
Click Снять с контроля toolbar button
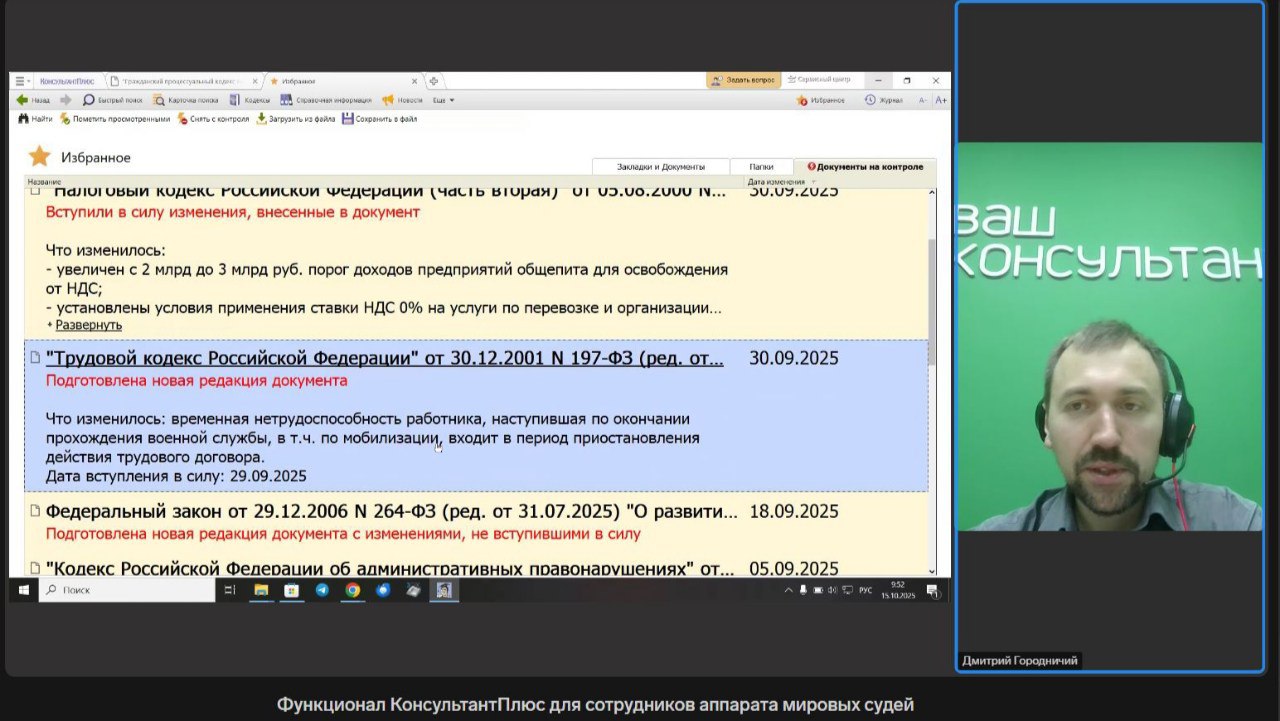pos(183,119)
